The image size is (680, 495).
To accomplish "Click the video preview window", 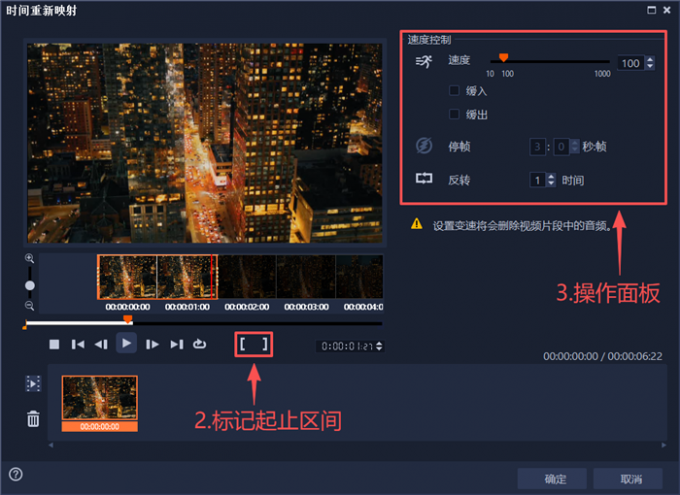I will (x=205, y=143).
